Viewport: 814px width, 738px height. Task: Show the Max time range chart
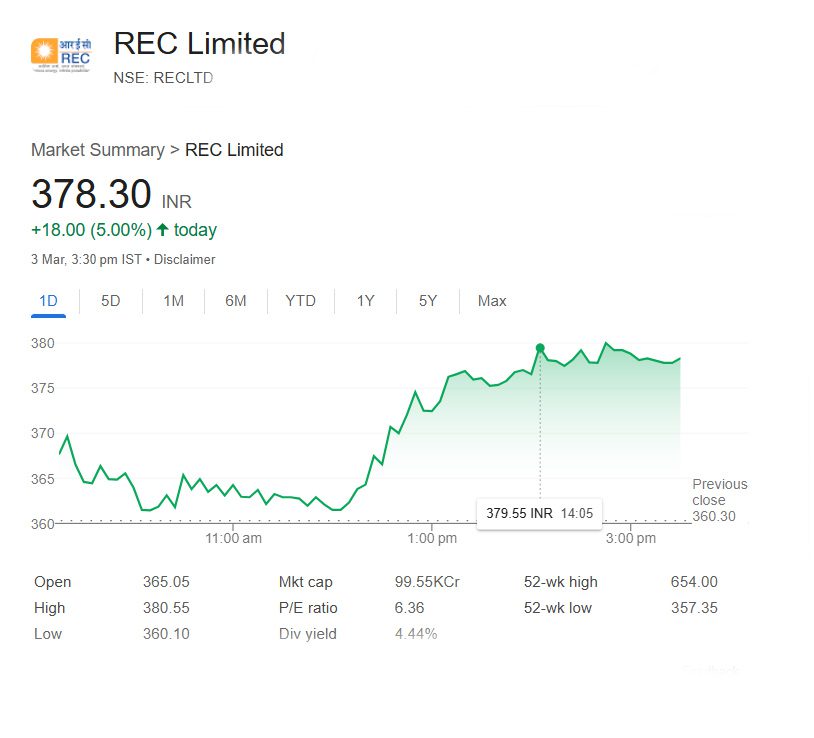click(492, 301)
